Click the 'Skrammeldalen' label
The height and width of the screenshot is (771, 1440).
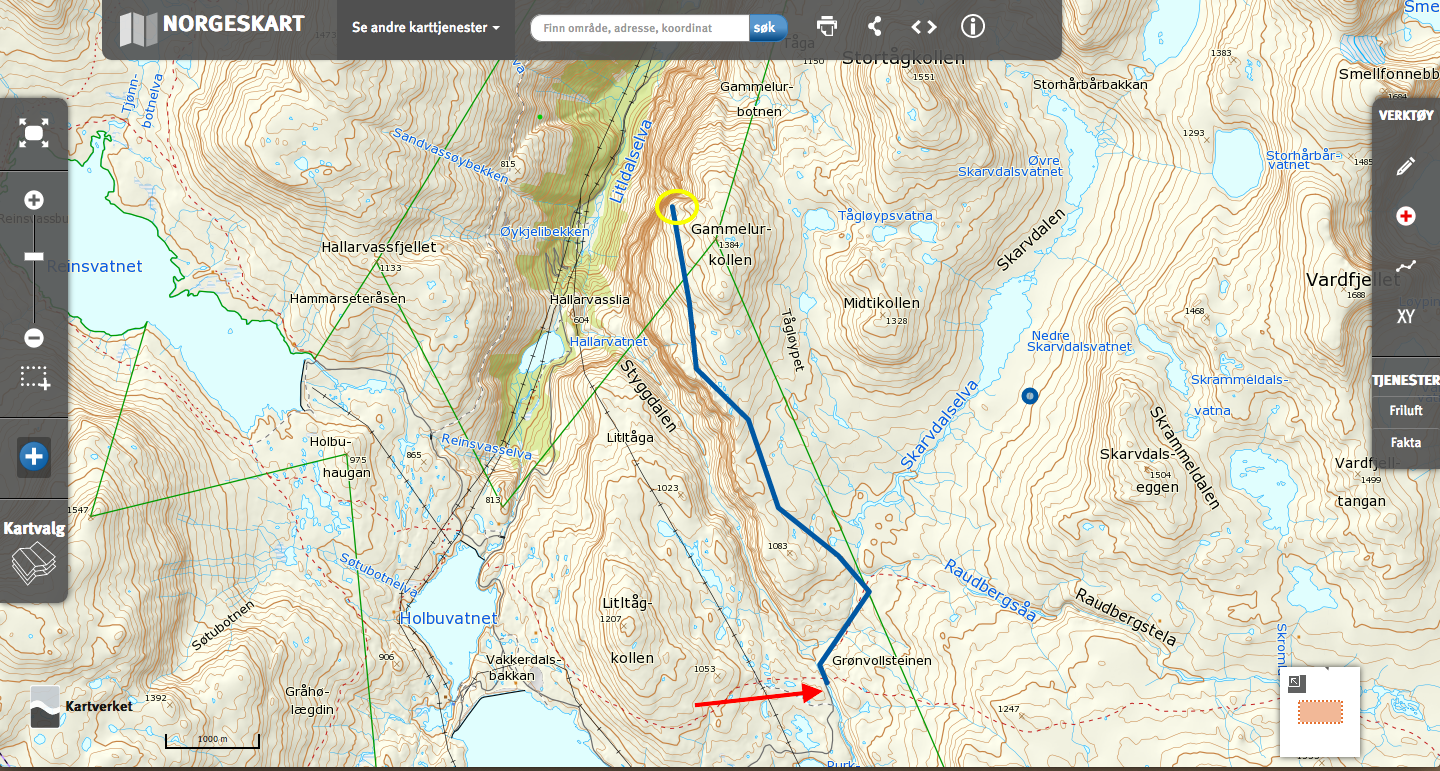pos(1185,457)
